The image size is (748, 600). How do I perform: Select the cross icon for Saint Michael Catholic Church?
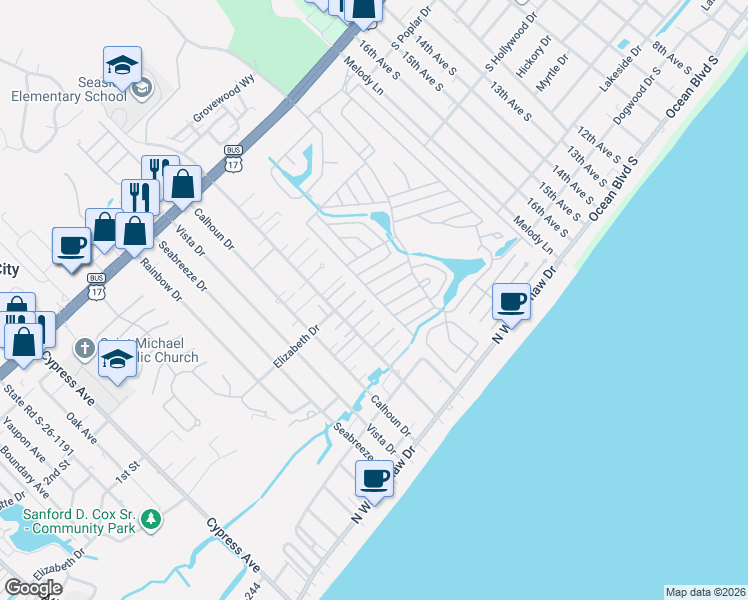click(85, 348)
